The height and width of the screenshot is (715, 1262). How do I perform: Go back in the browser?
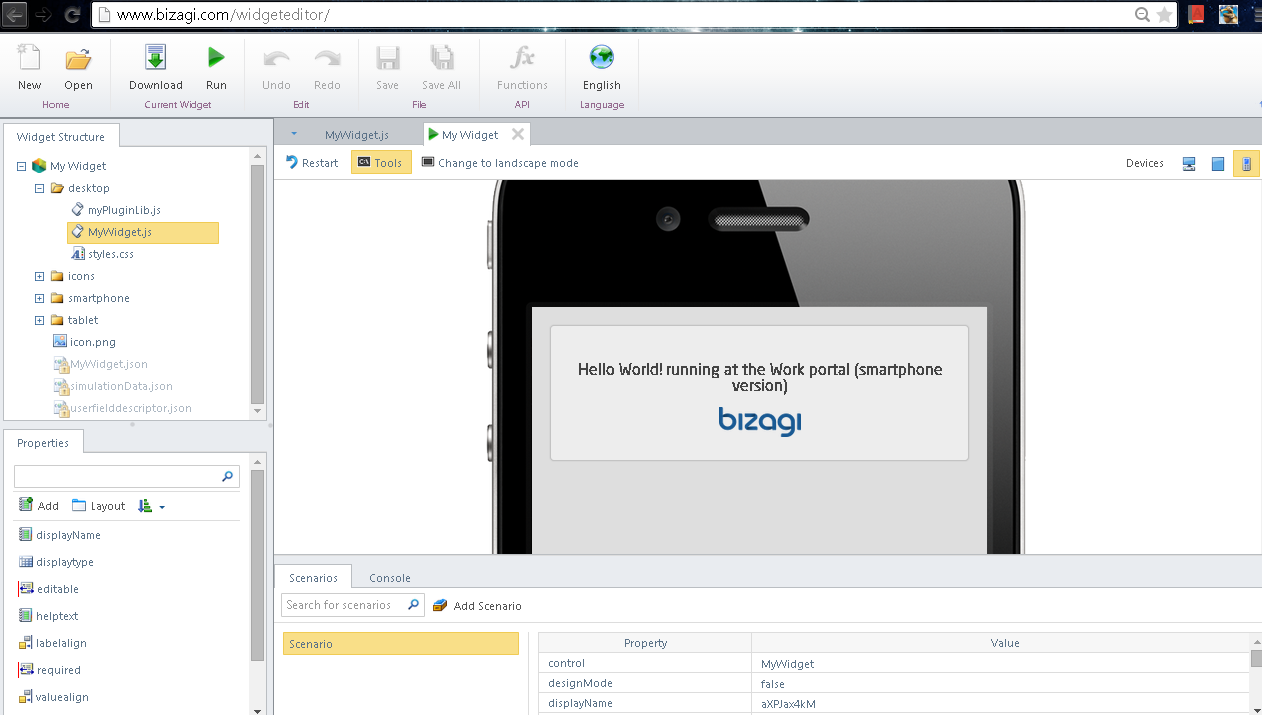pos(15,15)
